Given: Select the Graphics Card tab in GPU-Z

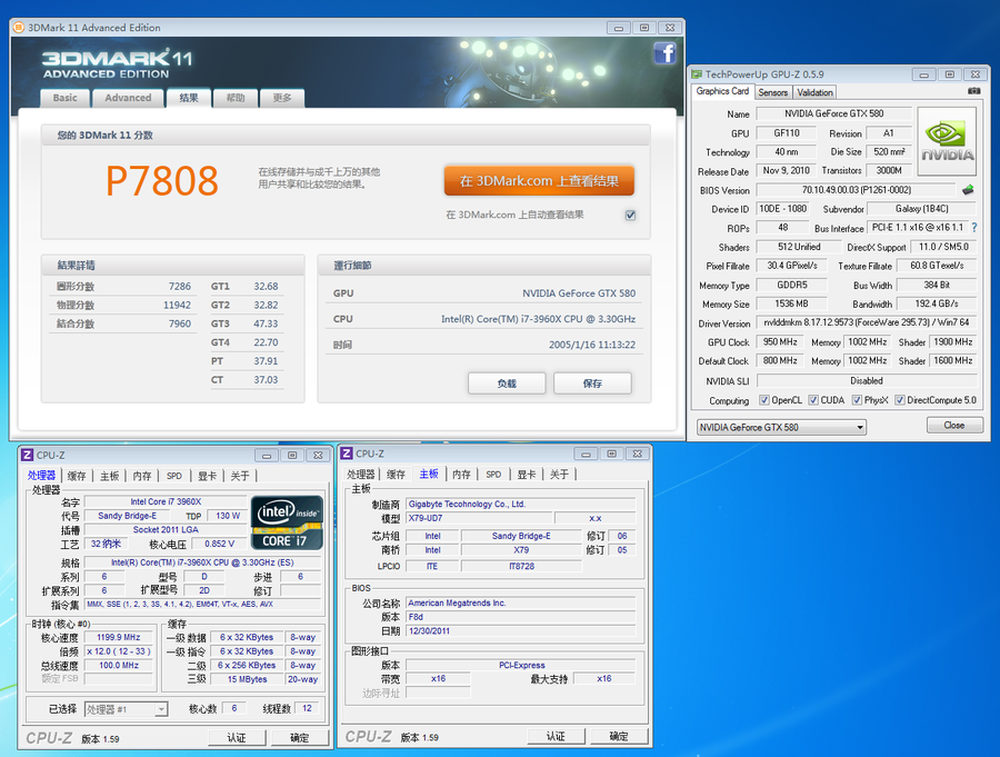Looking at the screenshot, I should click(723, 91).
